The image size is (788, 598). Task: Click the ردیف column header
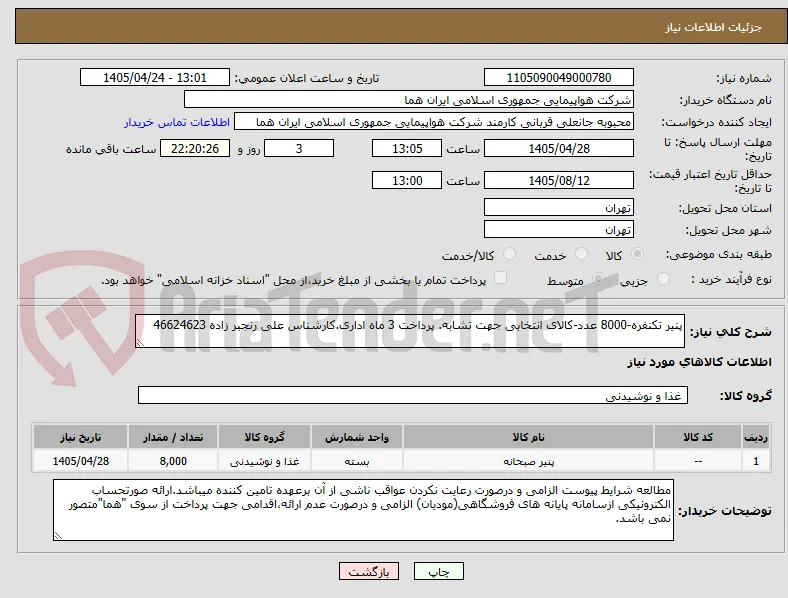click(756, 437)
